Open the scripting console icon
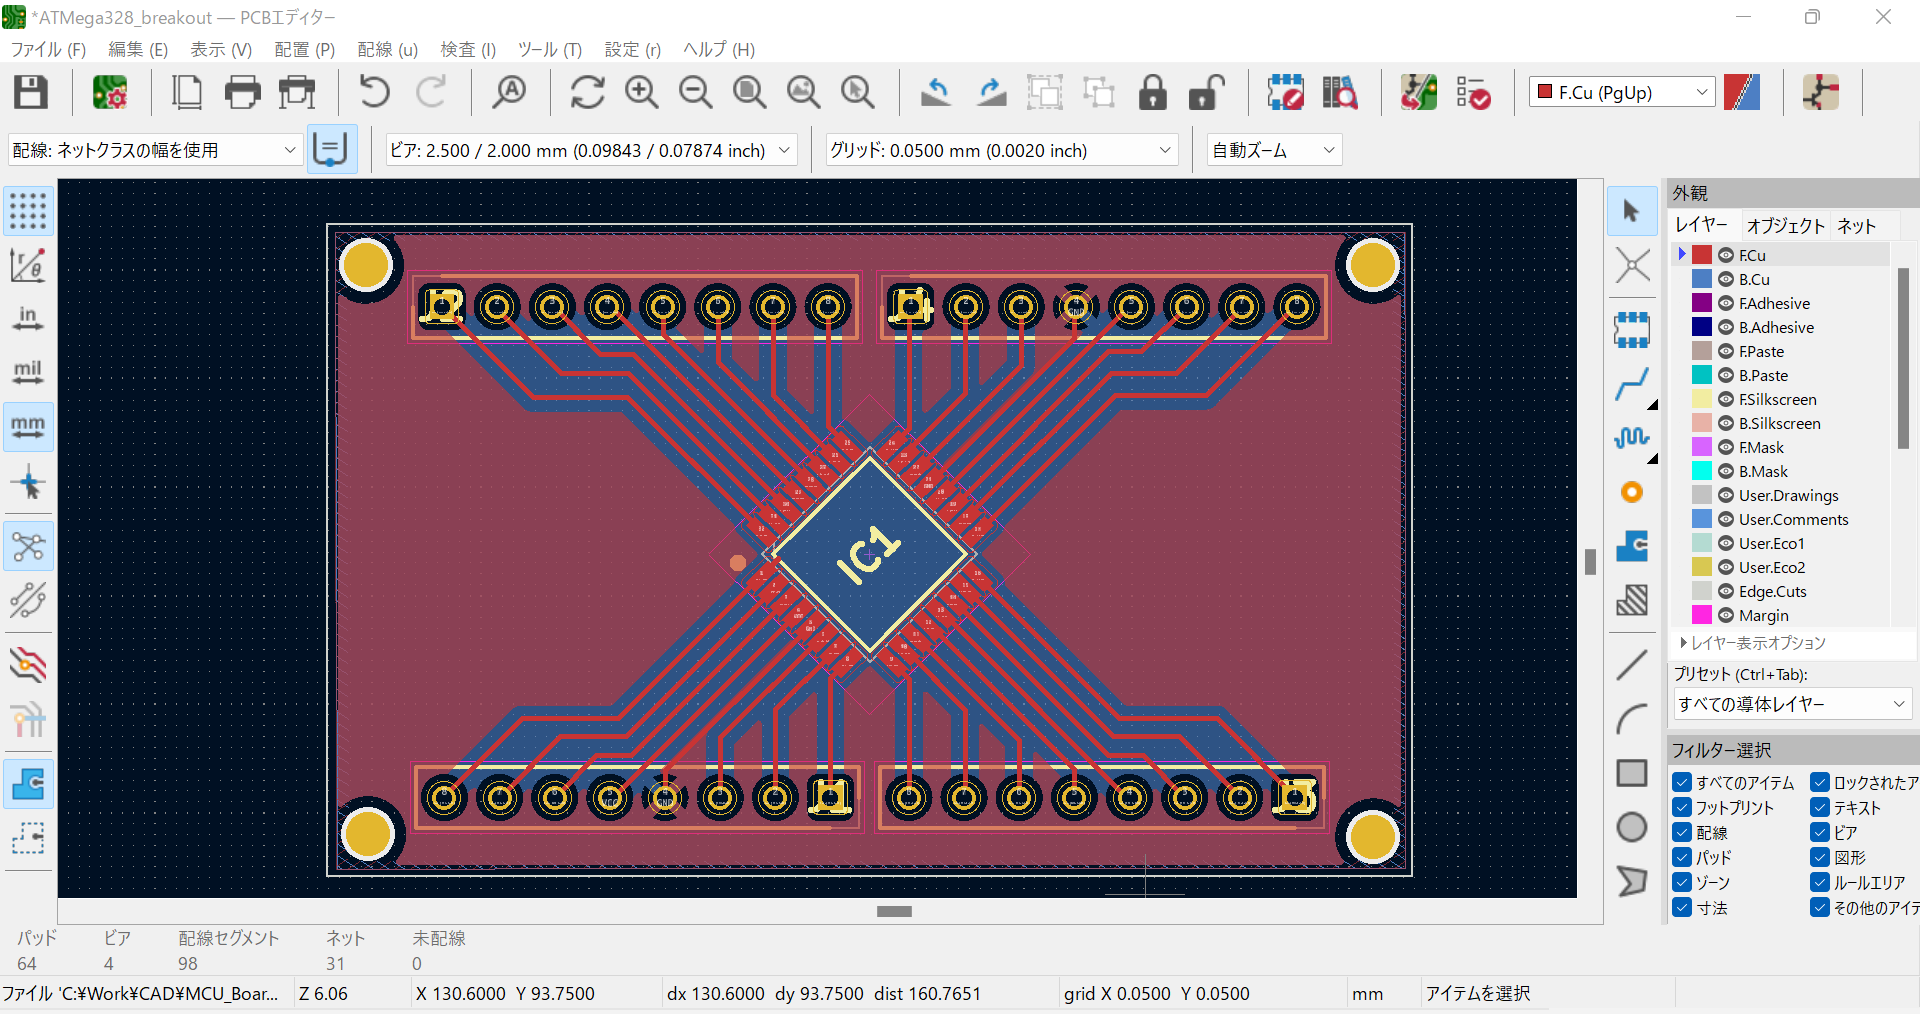The width and height of the screenshot is (1920, 1014). pyautogui.click(x=1821, y=92)
